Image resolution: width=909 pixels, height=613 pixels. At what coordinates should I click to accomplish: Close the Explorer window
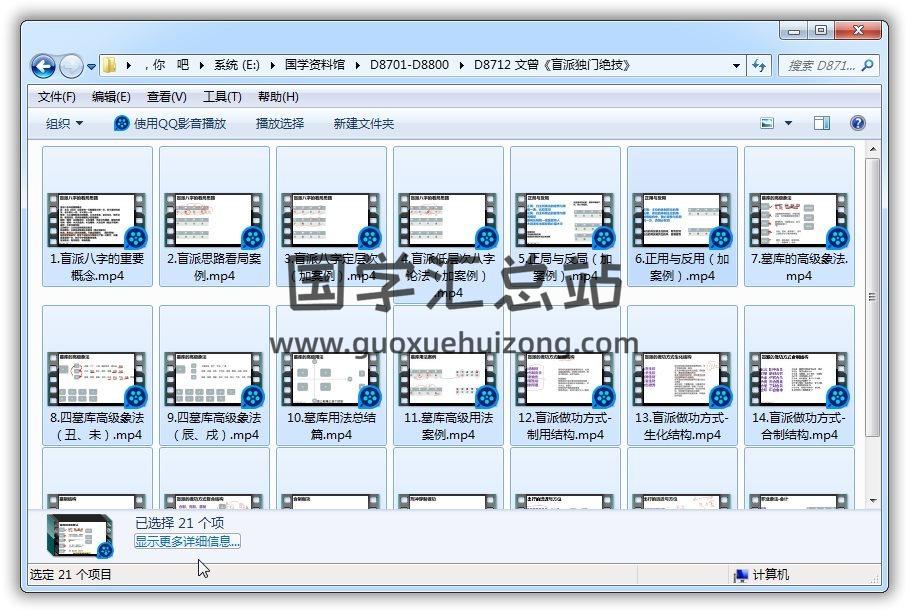point(858,30)
